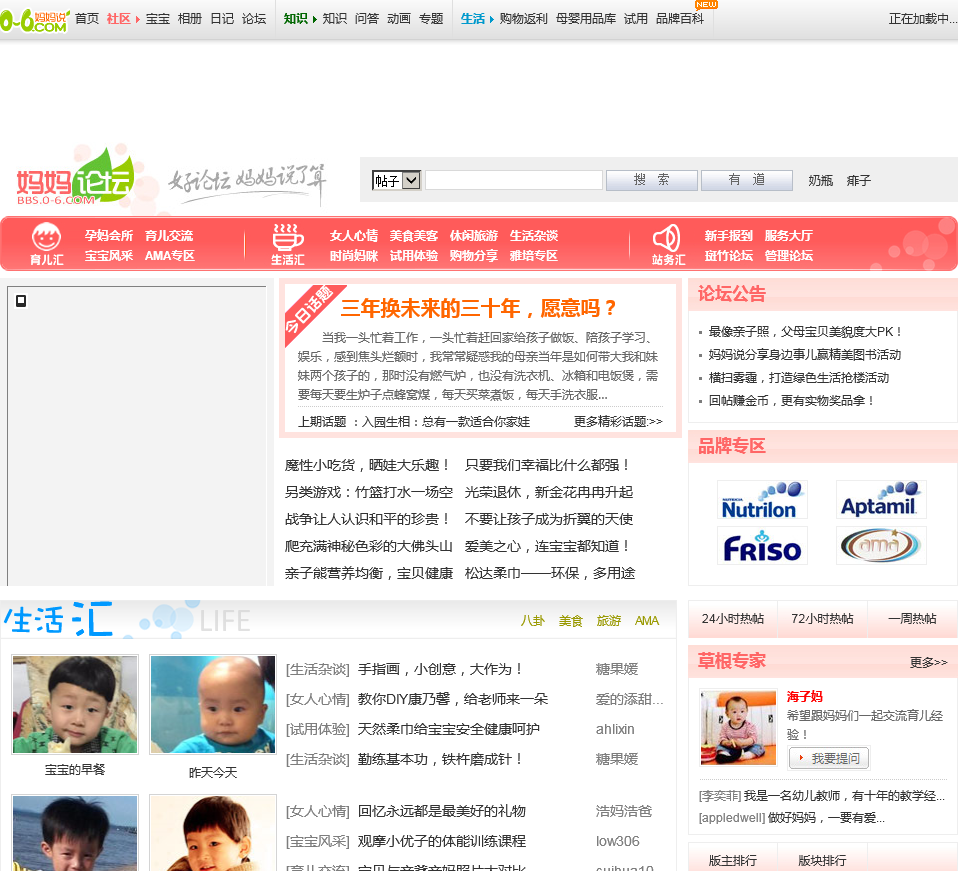Screen dimensions: 958x871
Task: Open the 管理论坛 section
Action: point(788,256)
